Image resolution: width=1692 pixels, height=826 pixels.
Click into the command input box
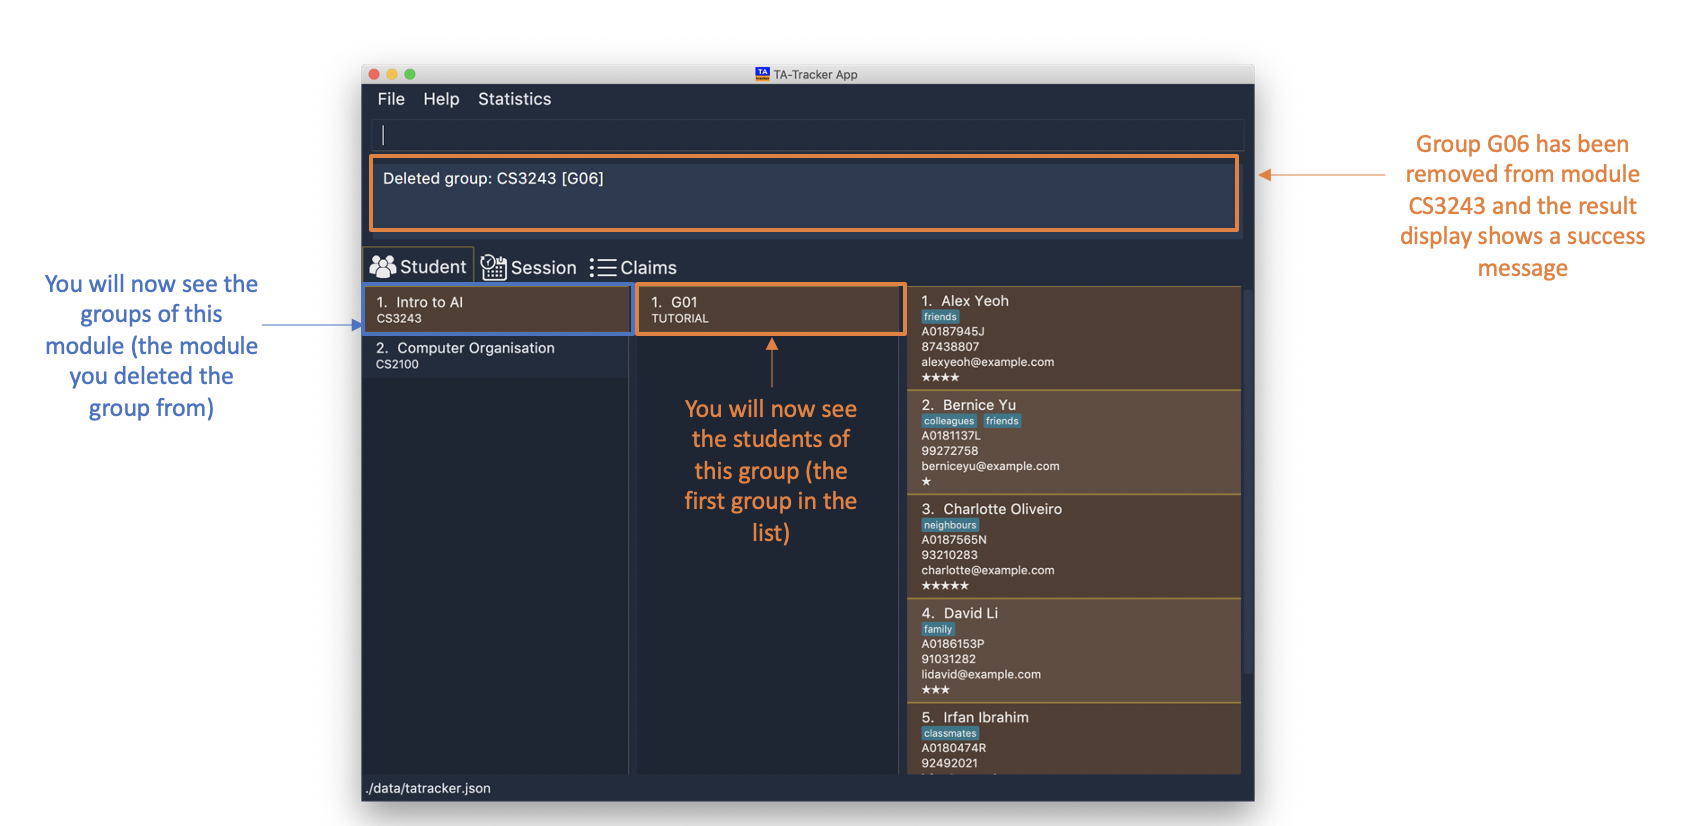(808, 135)
